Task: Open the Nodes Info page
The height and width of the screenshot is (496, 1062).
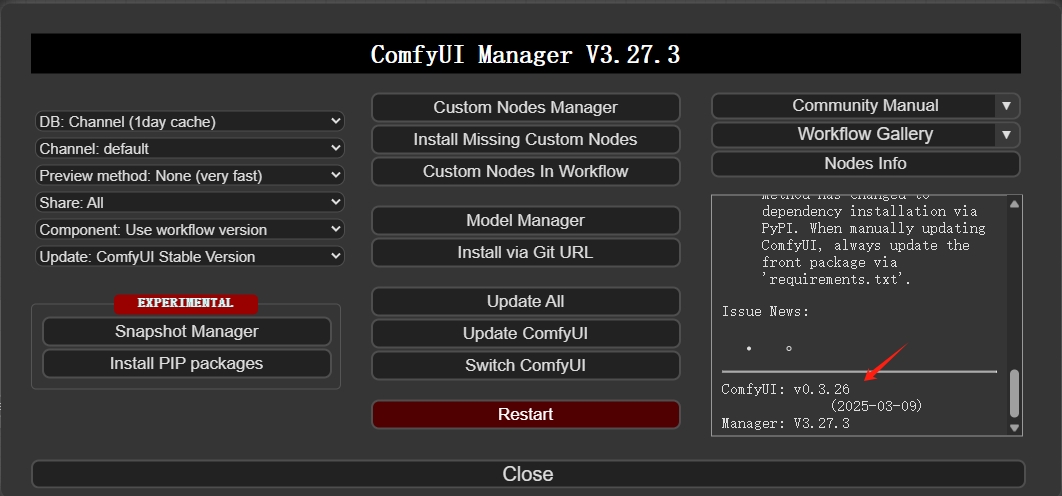Action: (x=865, y=163)
